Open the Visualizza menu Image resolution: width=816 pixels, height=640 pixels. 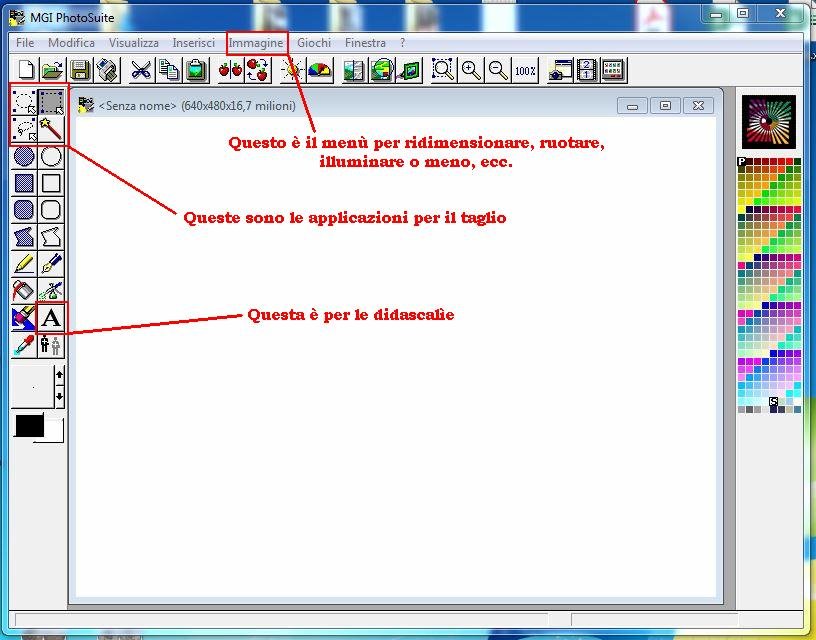point(134,43)
